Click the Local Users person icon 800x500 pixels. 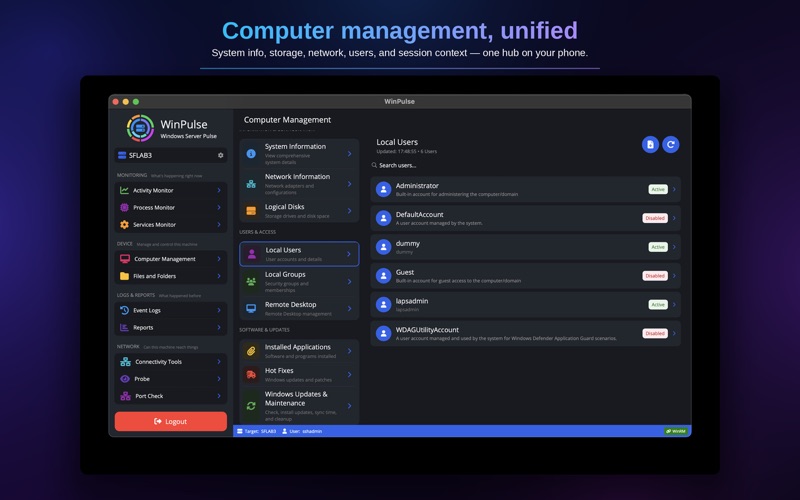tap(252, 254)
